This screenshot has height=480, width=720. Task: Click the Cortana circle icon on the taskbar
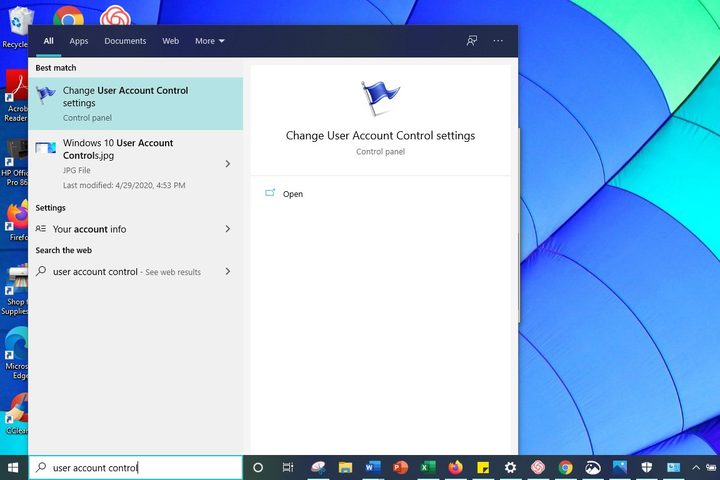pyautogui.click(x=258, y=468)
